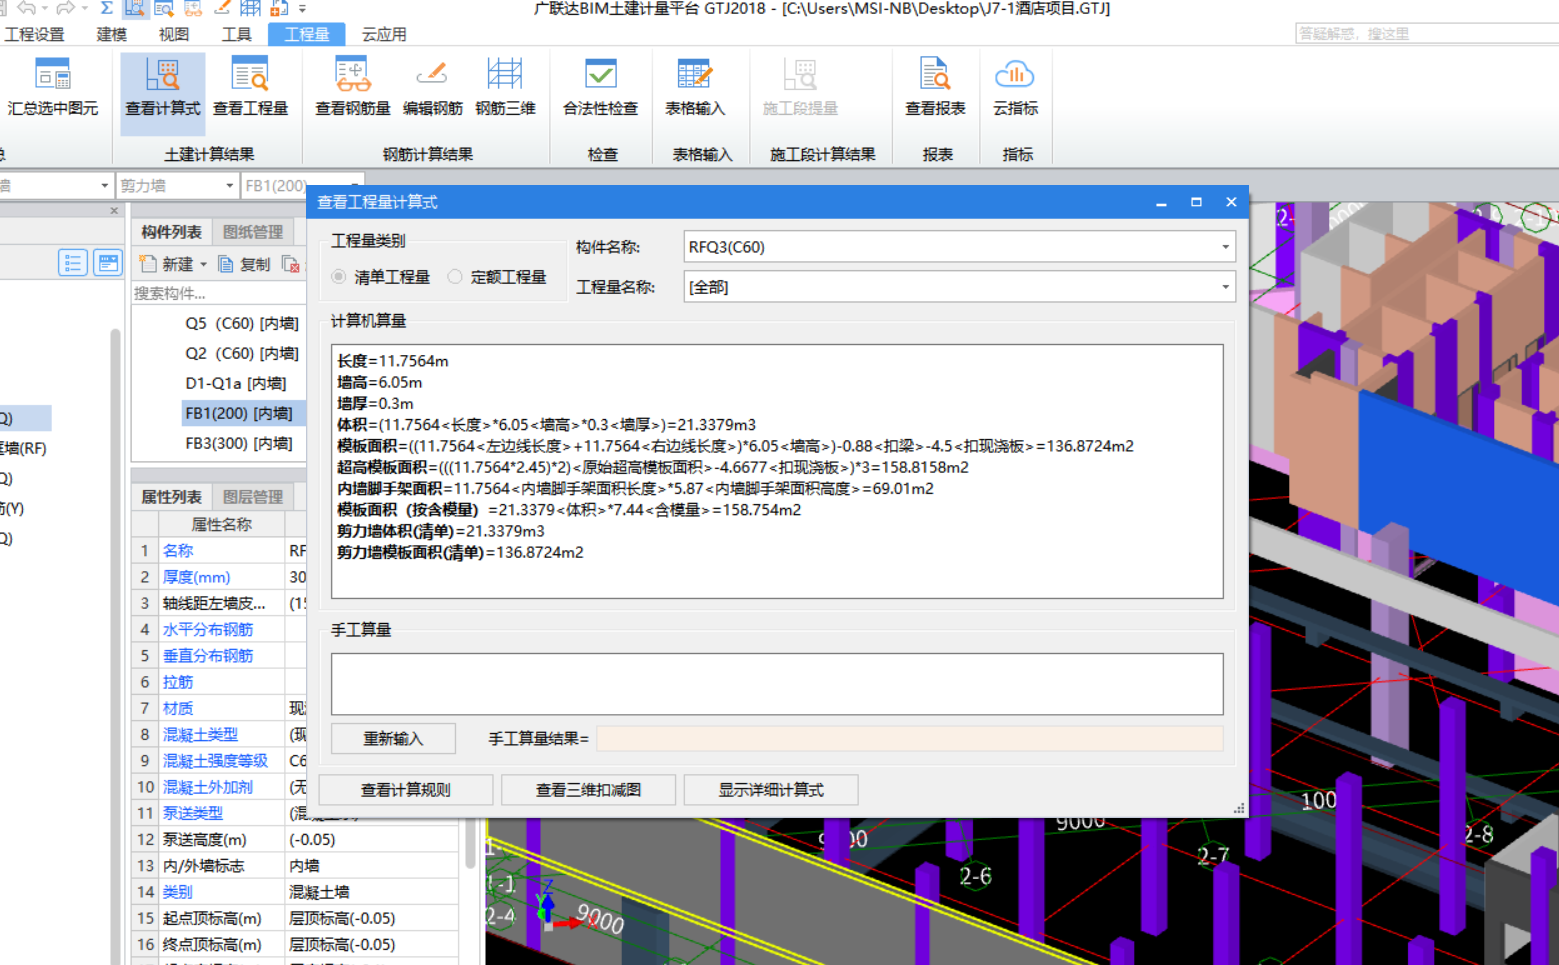The width and height of the screenshot is (1559, 965).
Task: Select the 编辑钢筋 tool
Action: coord(432,89)
